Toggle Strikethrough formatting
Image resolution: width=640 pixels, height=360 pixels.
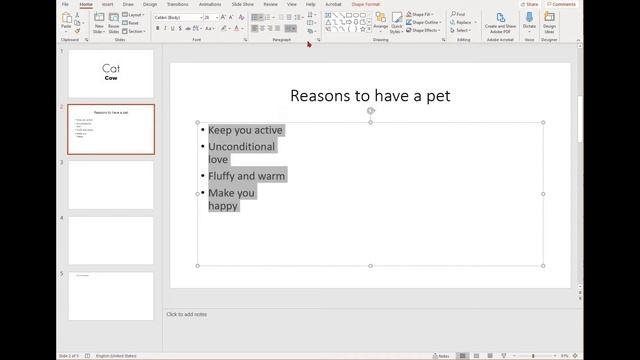click(x=188, y=29)
